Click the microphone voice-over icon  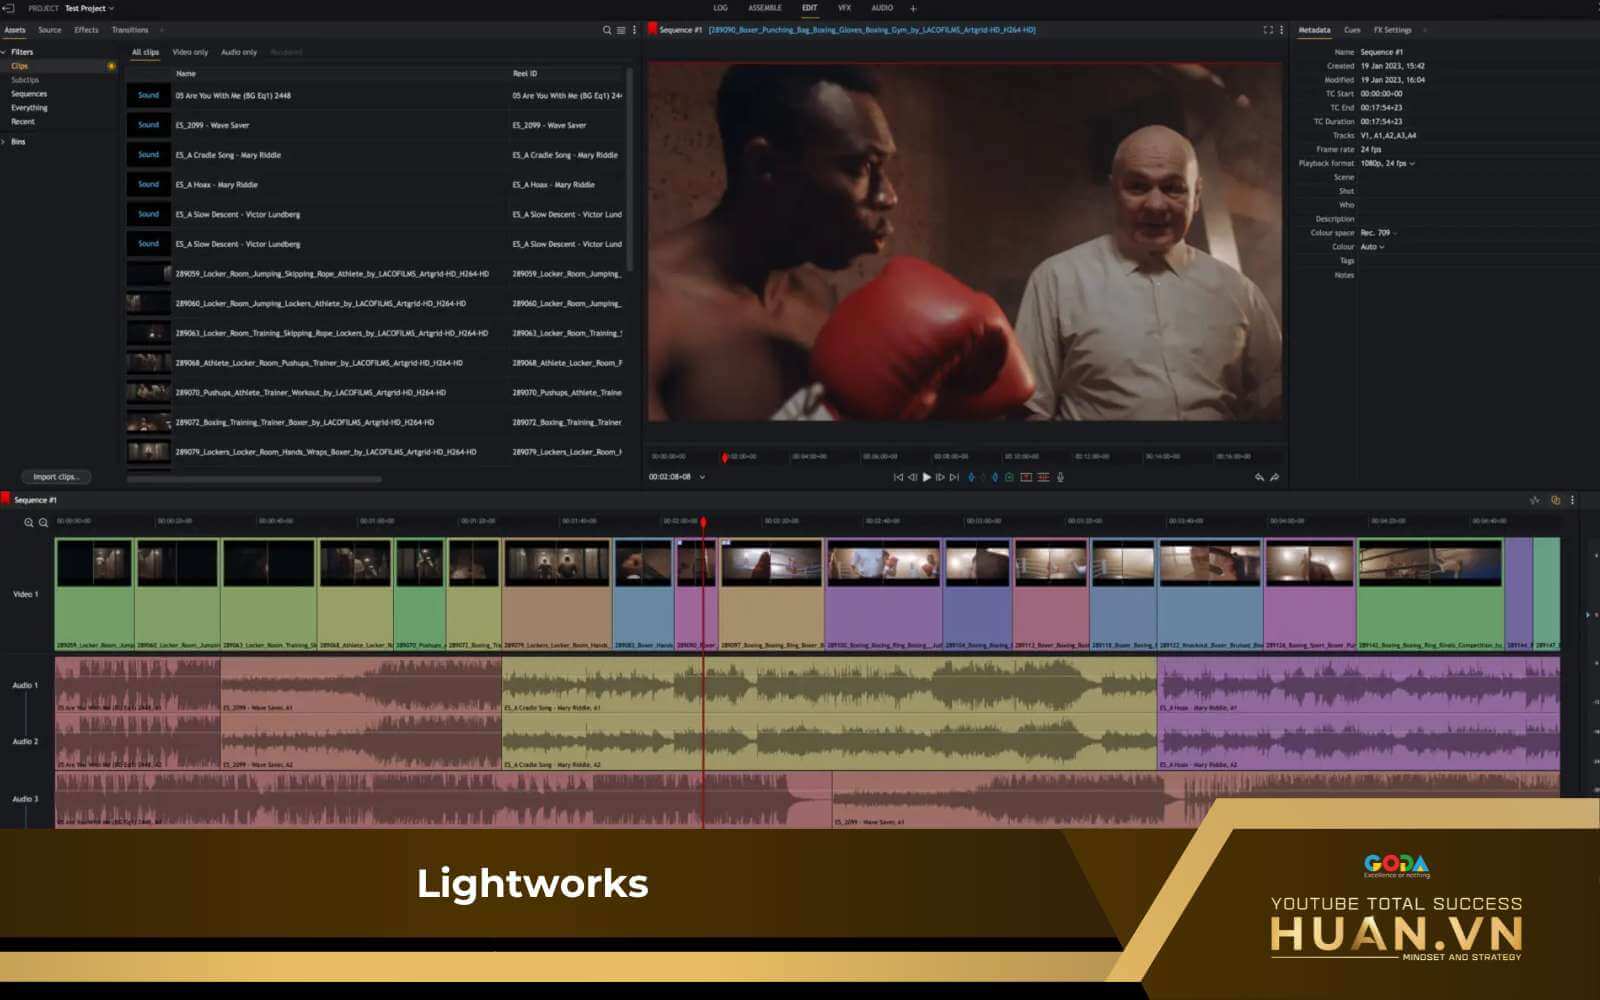click(1060, 477)
